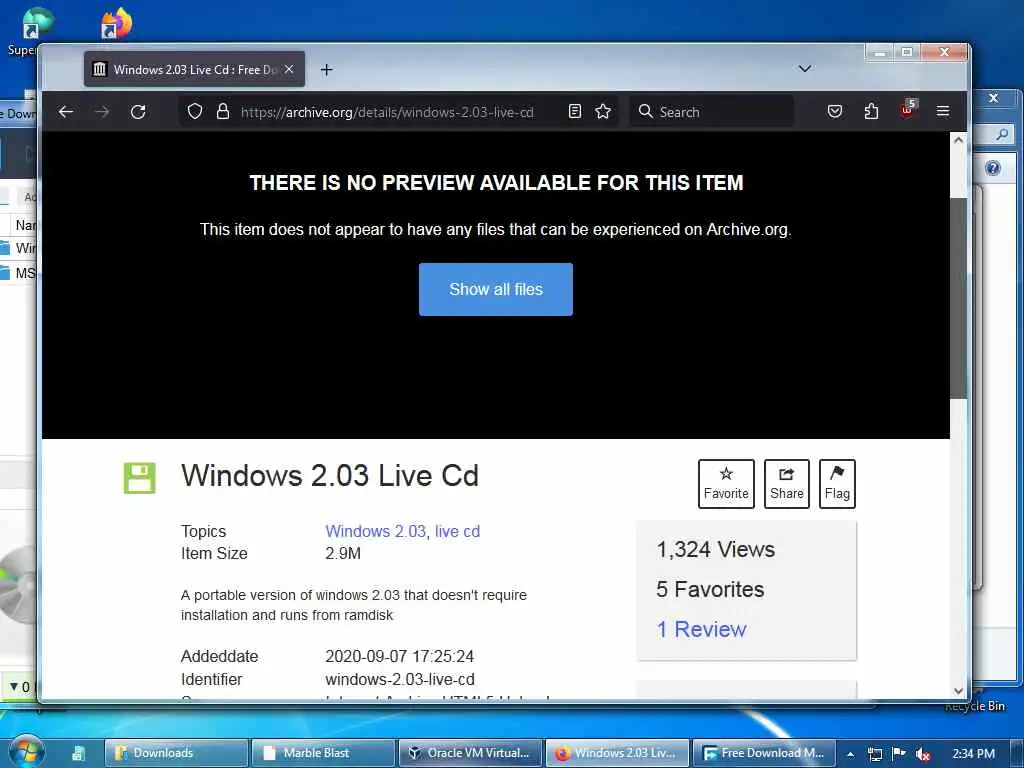The image size is (1024, 768).
Task: Close the Windows 2.03 Live Cd tab
Action: coord(289,69)
